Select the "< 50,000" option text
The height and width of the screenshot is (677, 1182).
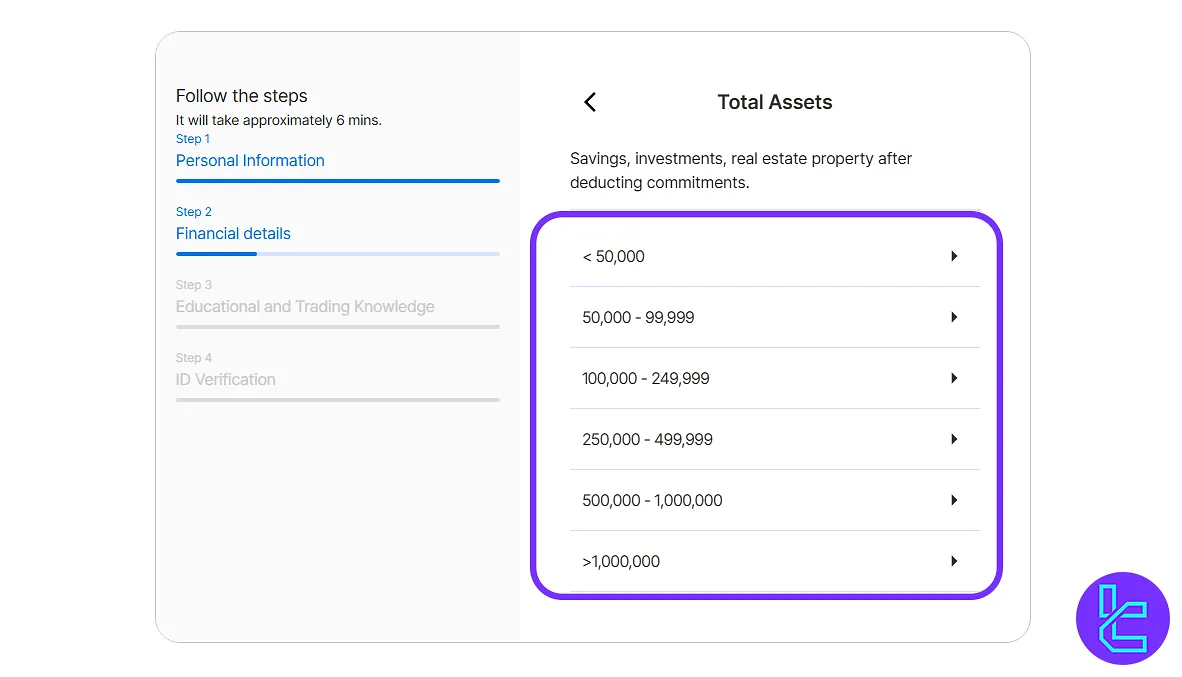(613, 257)
